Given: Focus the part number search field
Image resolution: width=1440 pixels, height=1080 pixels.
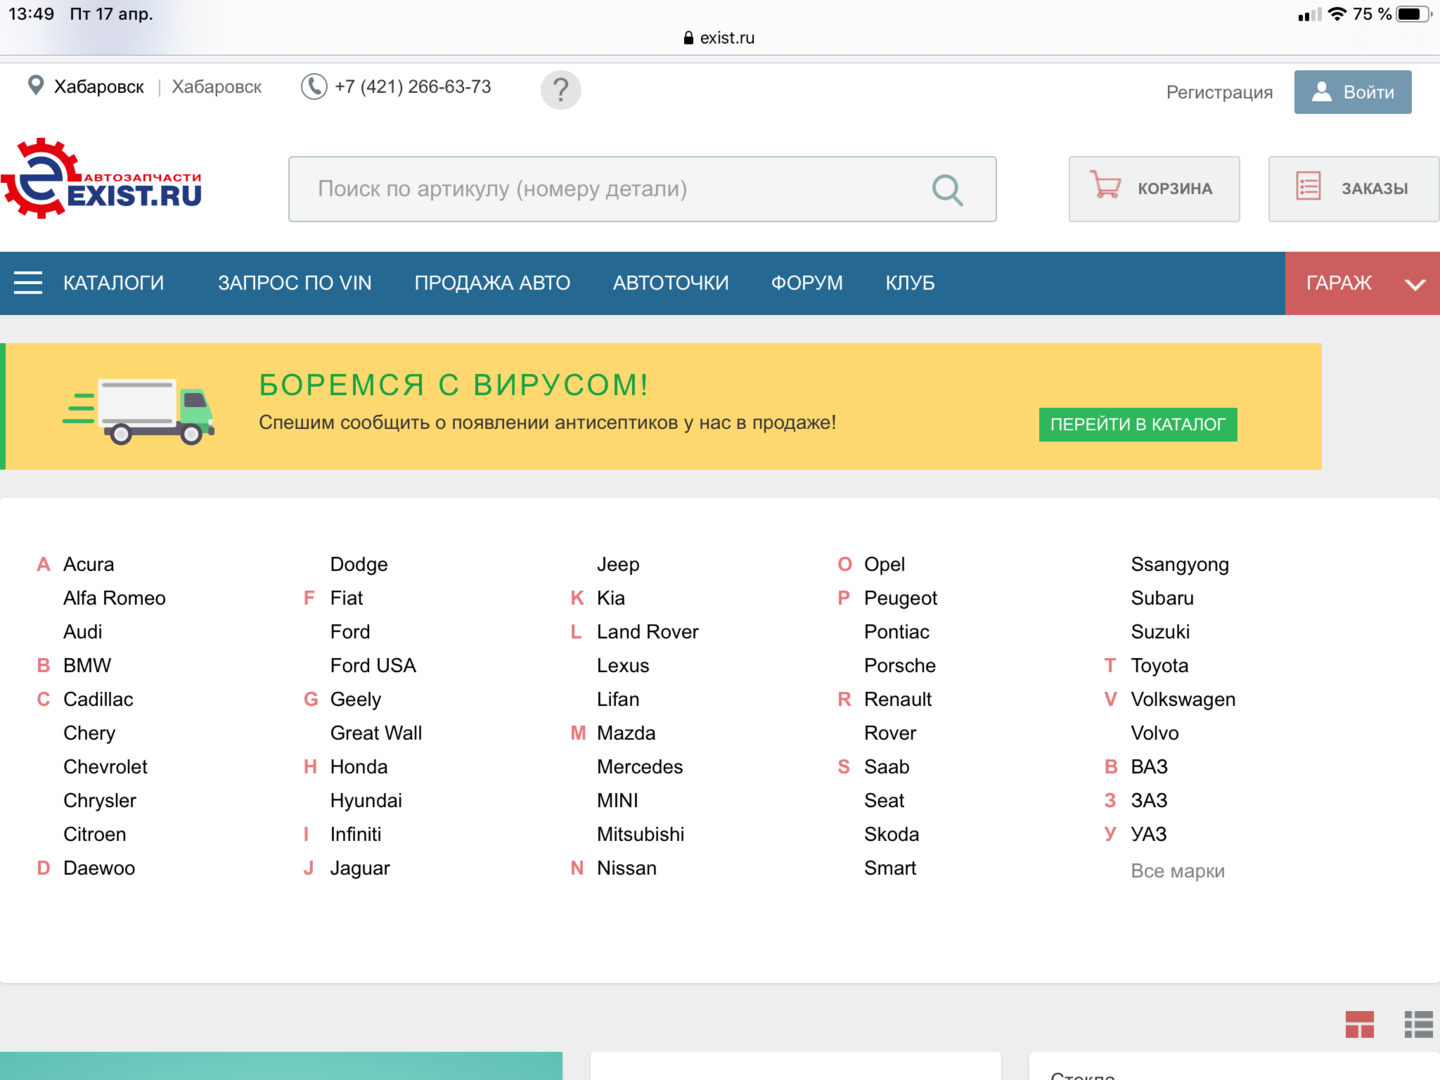Looking at the screenshot, I should tap(642, 189).
